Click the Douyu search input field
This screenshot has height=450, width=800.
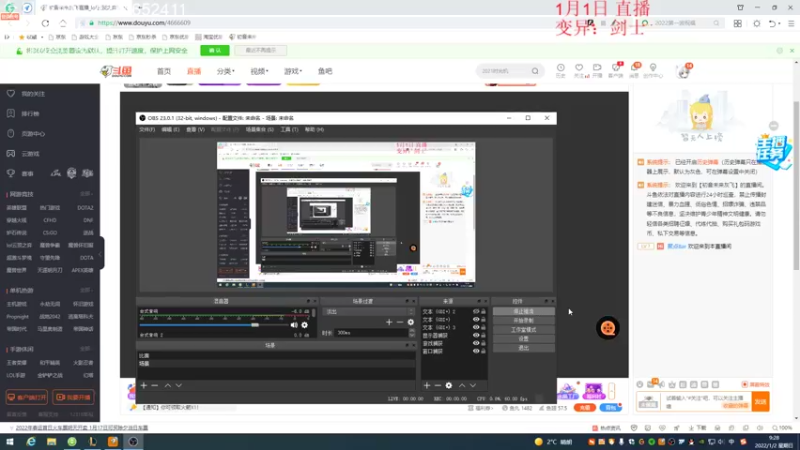505,71
